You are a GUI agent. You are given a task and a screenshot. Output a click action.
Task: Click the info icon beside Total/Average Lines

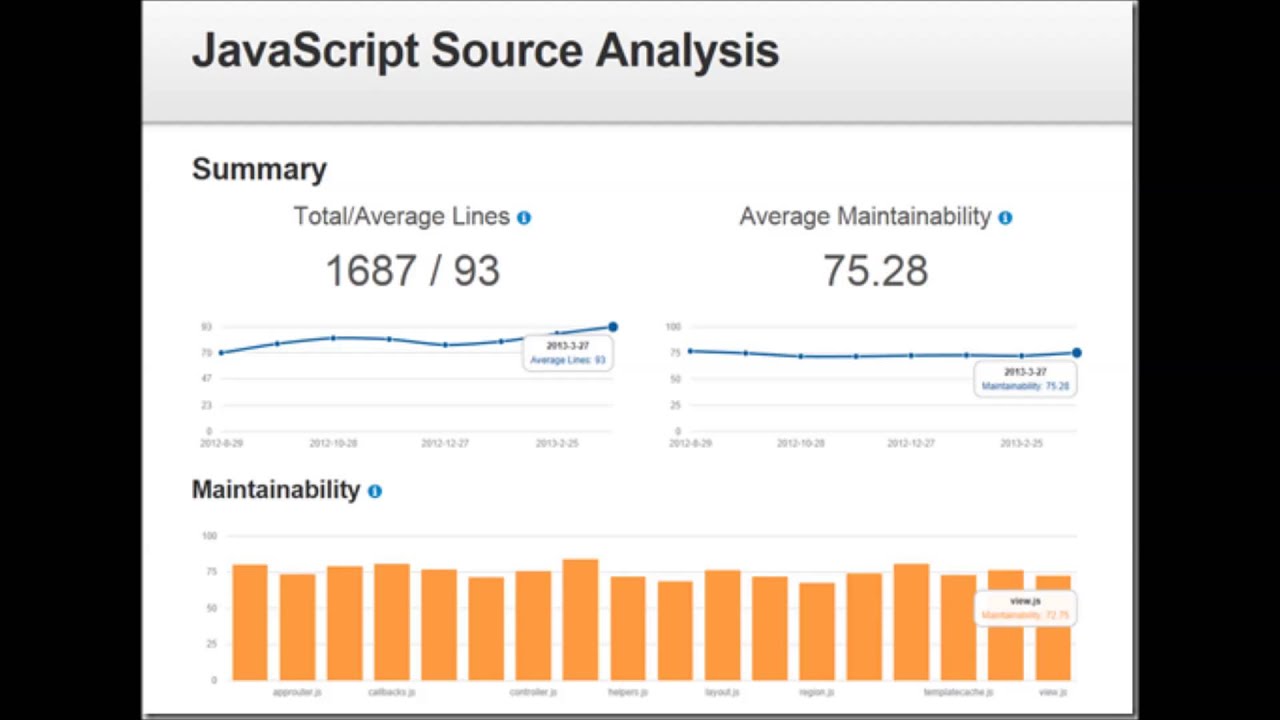[524, 218]
